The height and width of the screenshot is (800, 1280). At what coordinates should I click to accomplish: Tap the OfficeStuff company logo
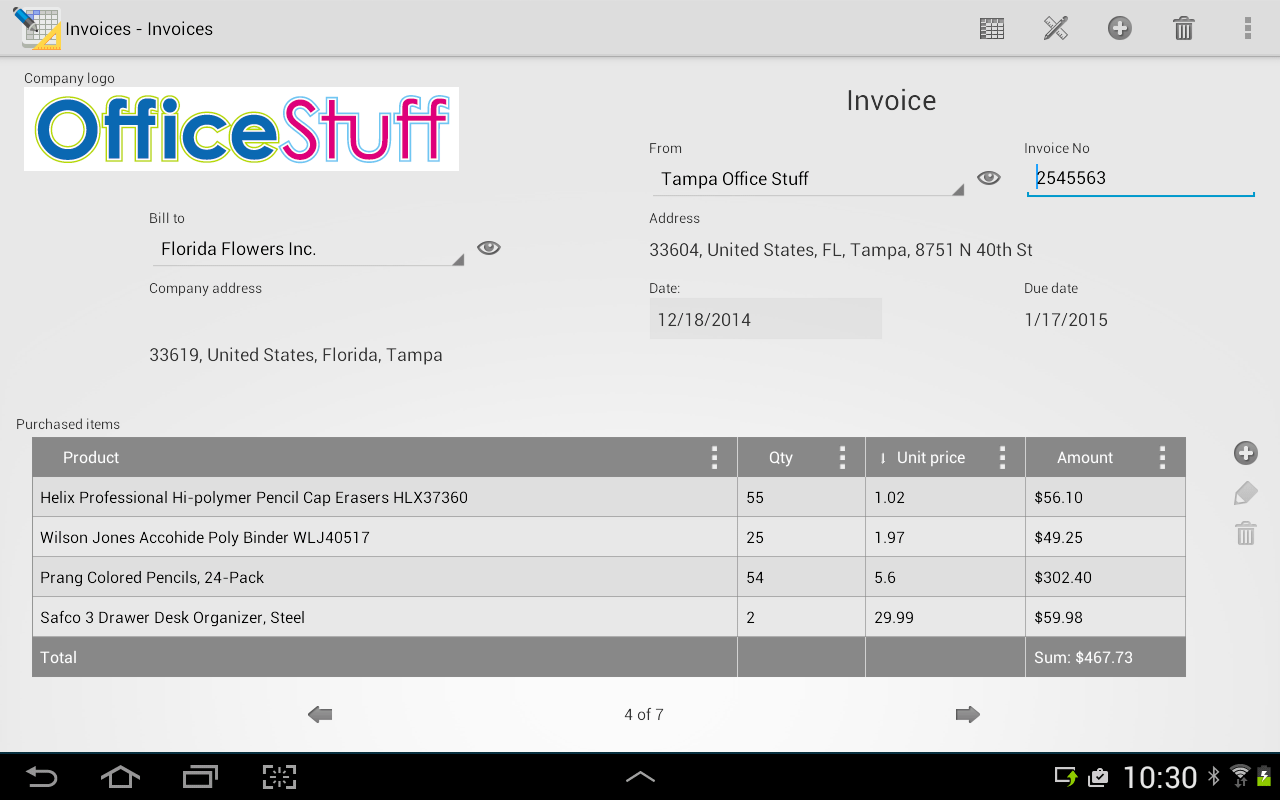point(241,129)
